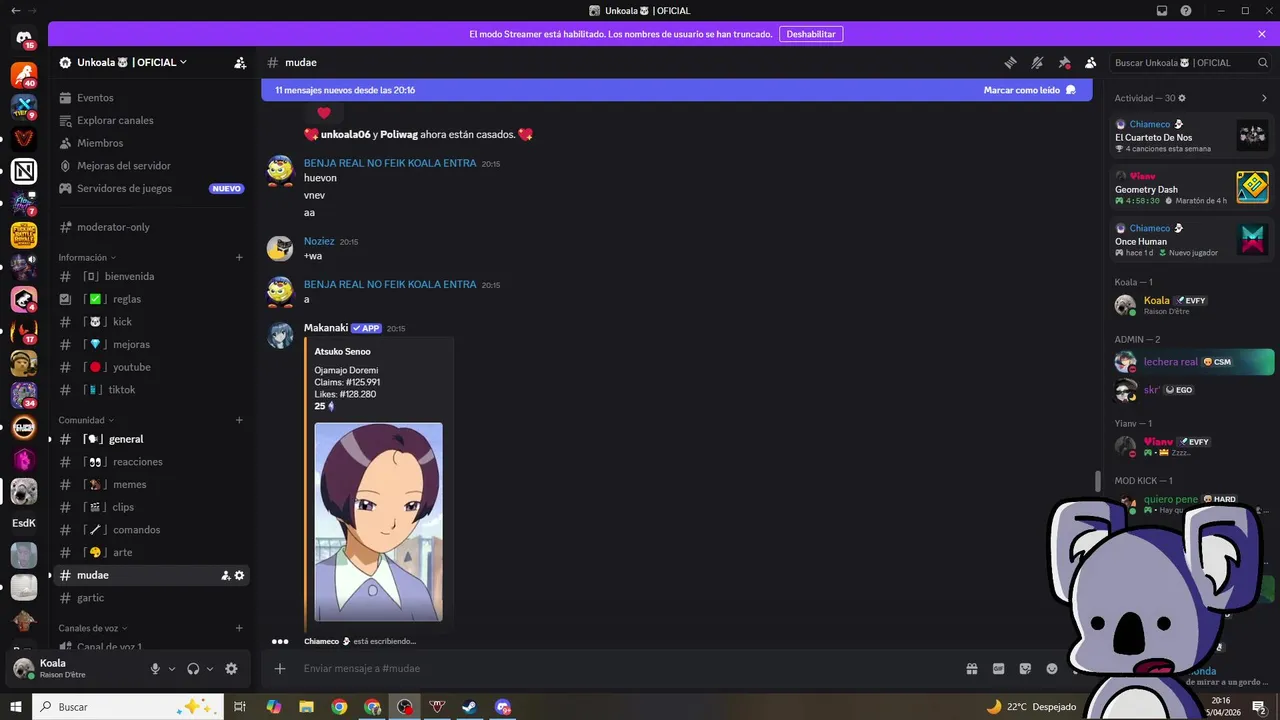The width and height of the screenshot is (1280, 720).
Task: Open Actividad settings gear
Action: tap(1182, 98)
